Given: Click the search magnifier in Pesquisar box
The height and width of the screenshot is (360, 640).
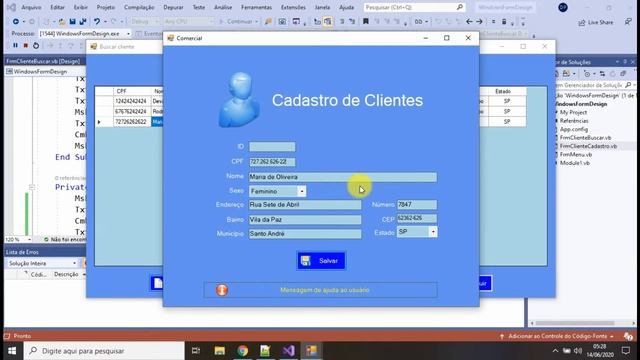Looking at the screenshot, I should [460, 7].
